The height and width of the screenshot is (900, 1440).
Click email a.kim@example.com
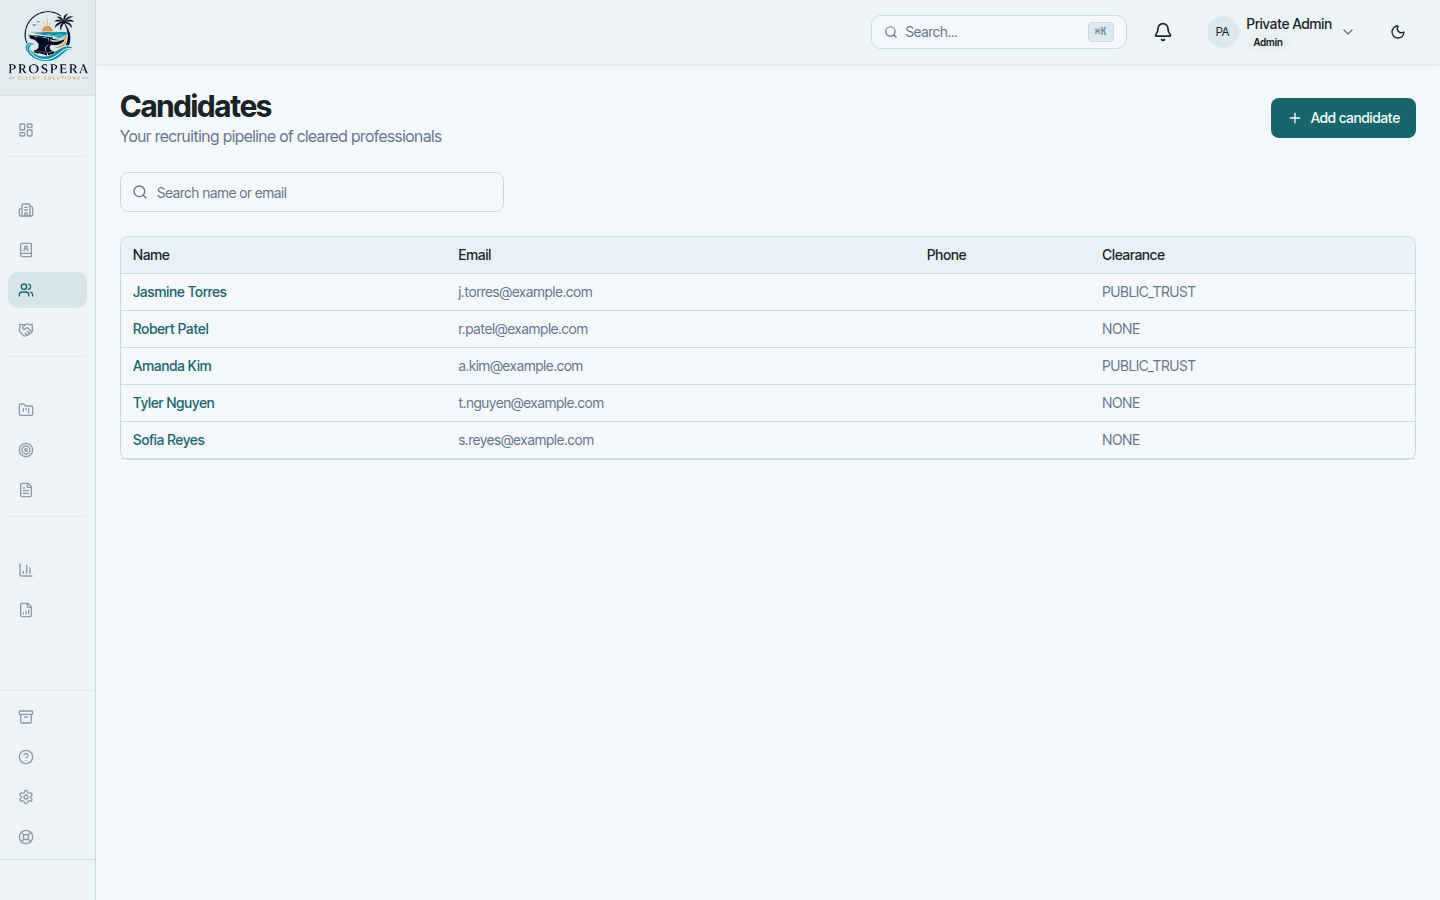pos(521,366)
